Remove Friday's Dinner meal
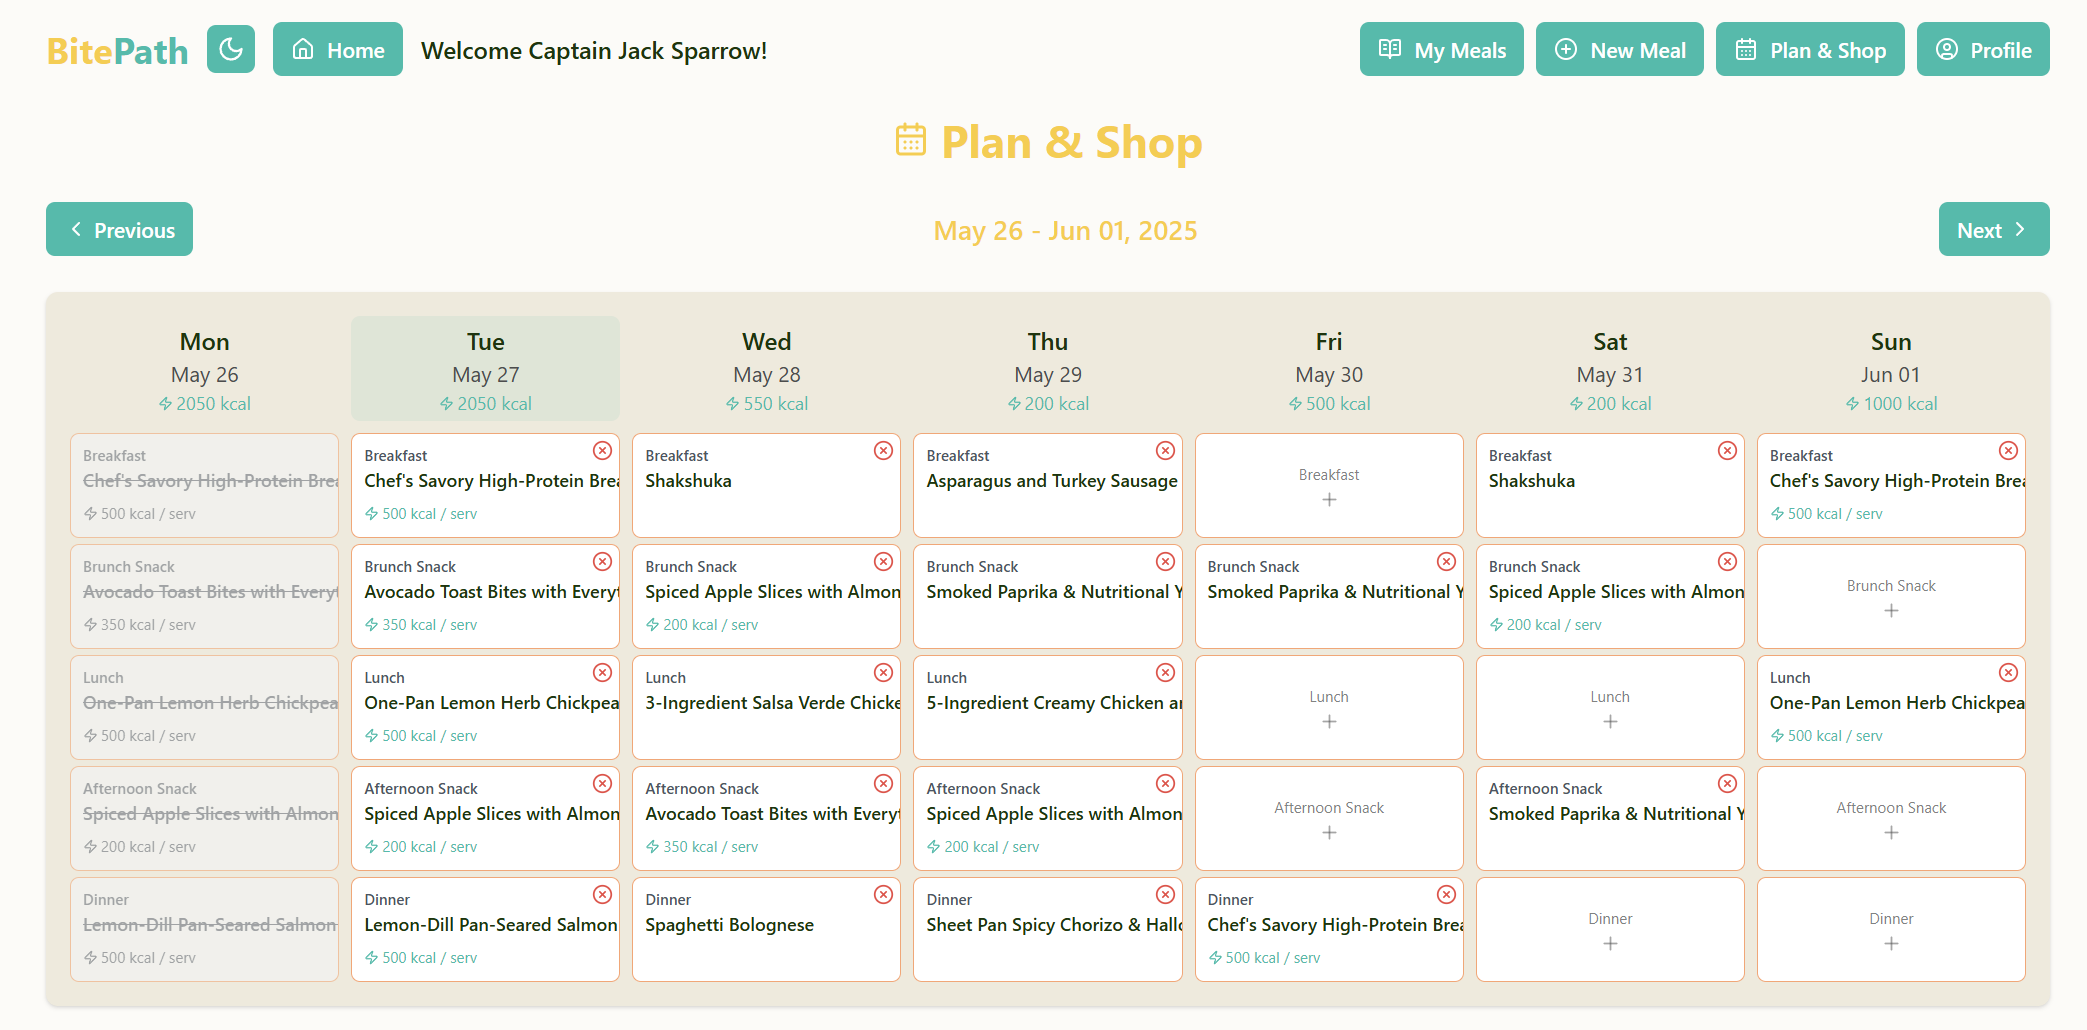This screenshot has height=1030, width=2087. pos(1446,895)
